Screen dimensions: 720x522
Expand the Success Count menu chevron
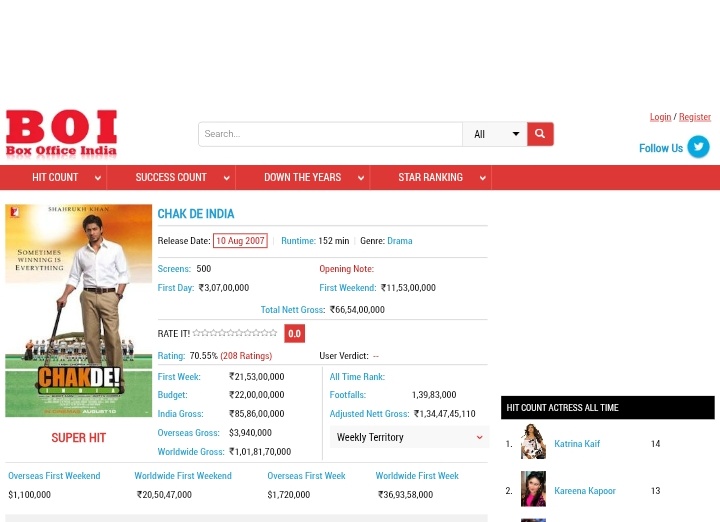226,178
